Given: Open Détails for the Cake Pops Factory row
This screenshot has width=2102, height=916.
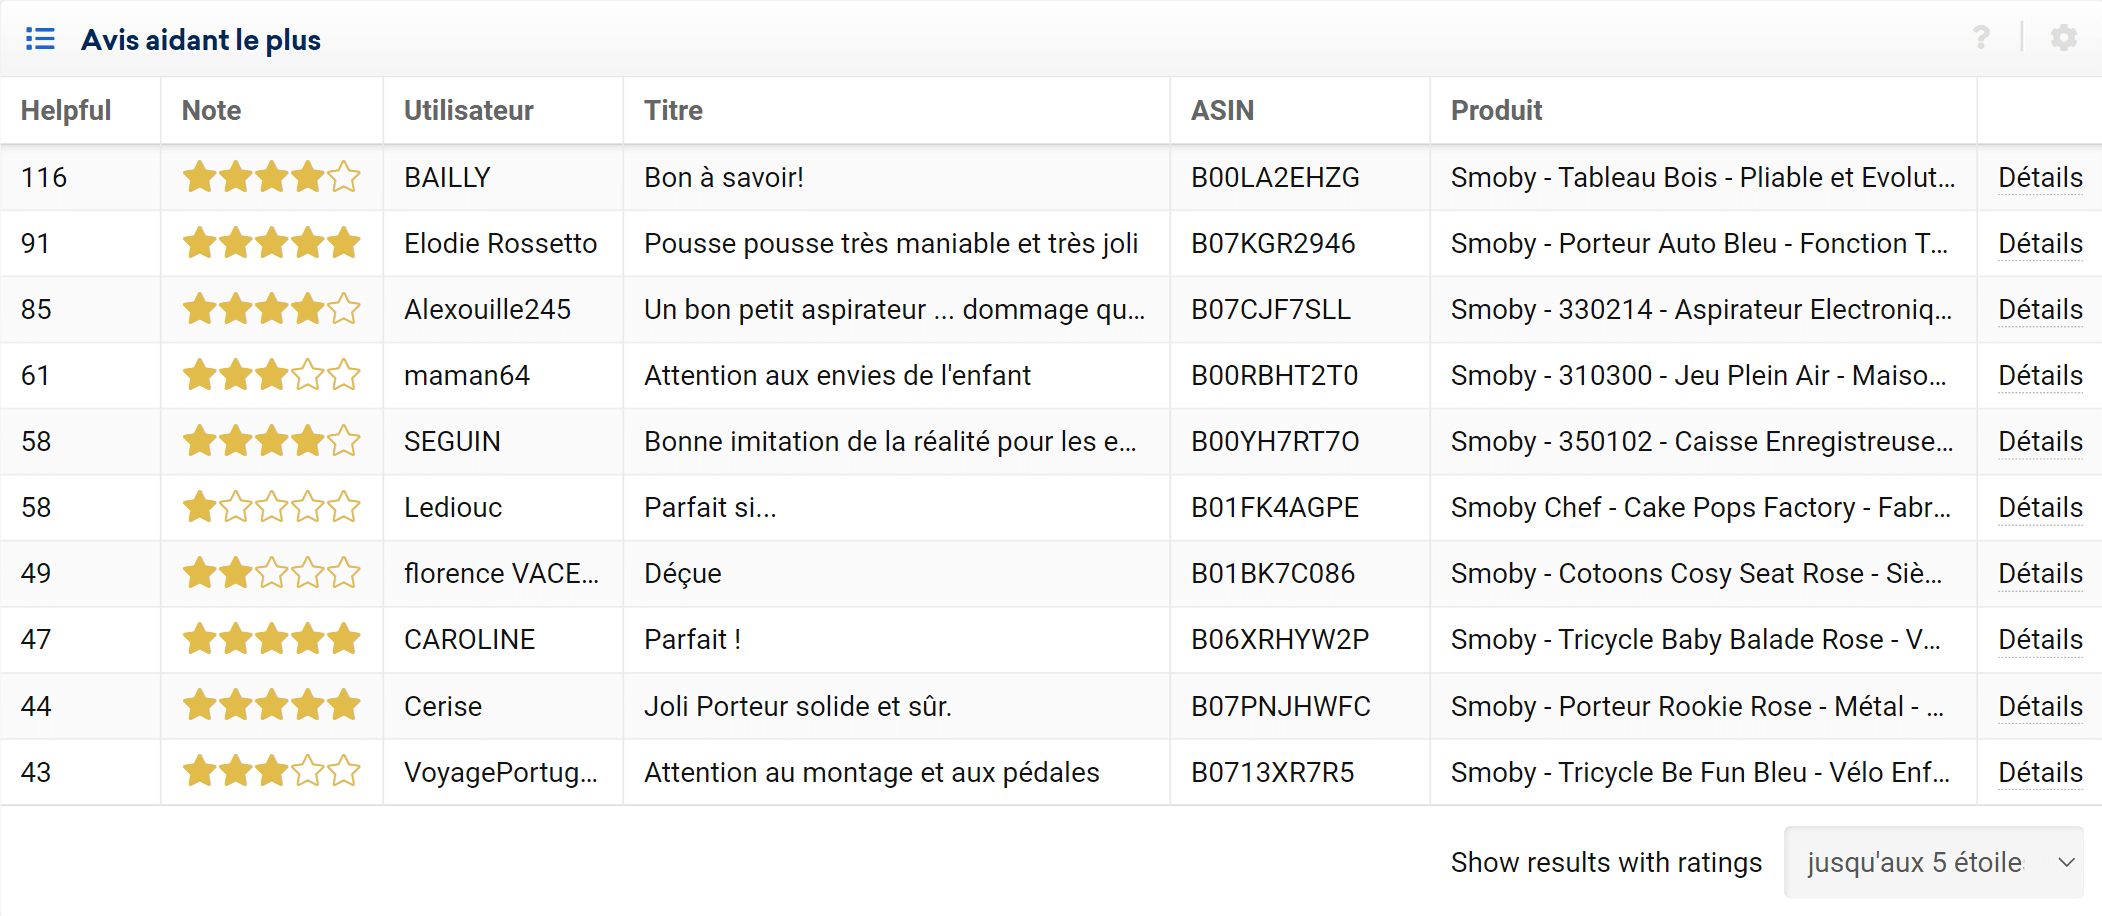Looking at the screenshot, I should 2040,507.
